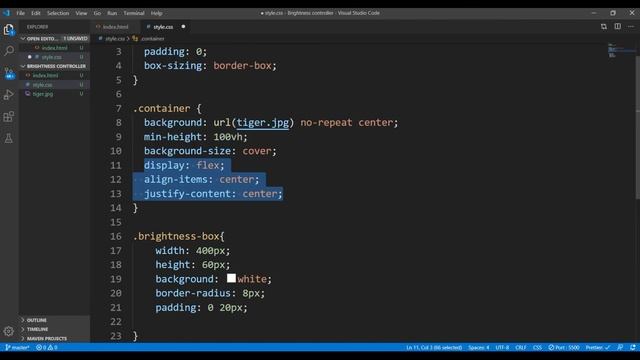Click the 'min-height: 100vh' line
Screen dimensions: 640x360
click(196, 137)
